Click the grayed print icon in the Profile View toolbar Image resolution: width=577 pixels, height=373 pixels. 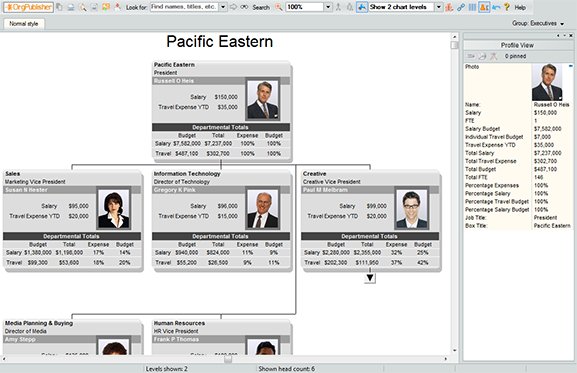[482, 56]
